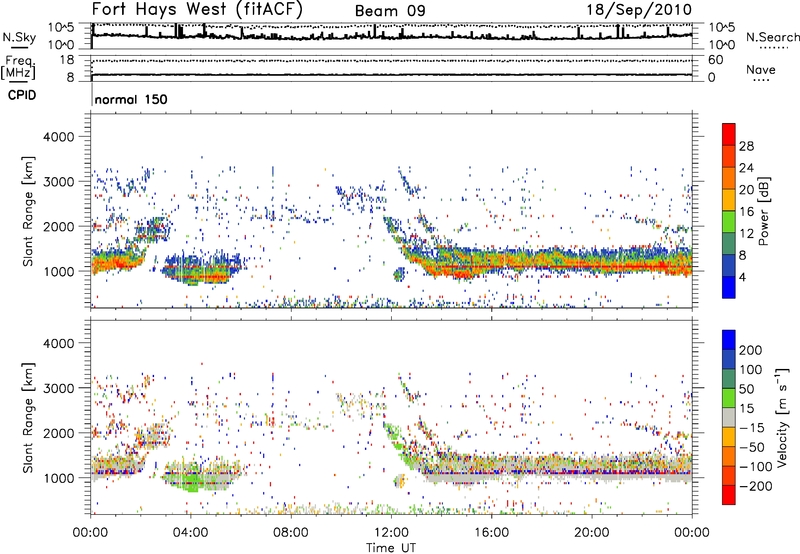
Task: Click the '200' tick on velocity scale
Action: point(751,350)
